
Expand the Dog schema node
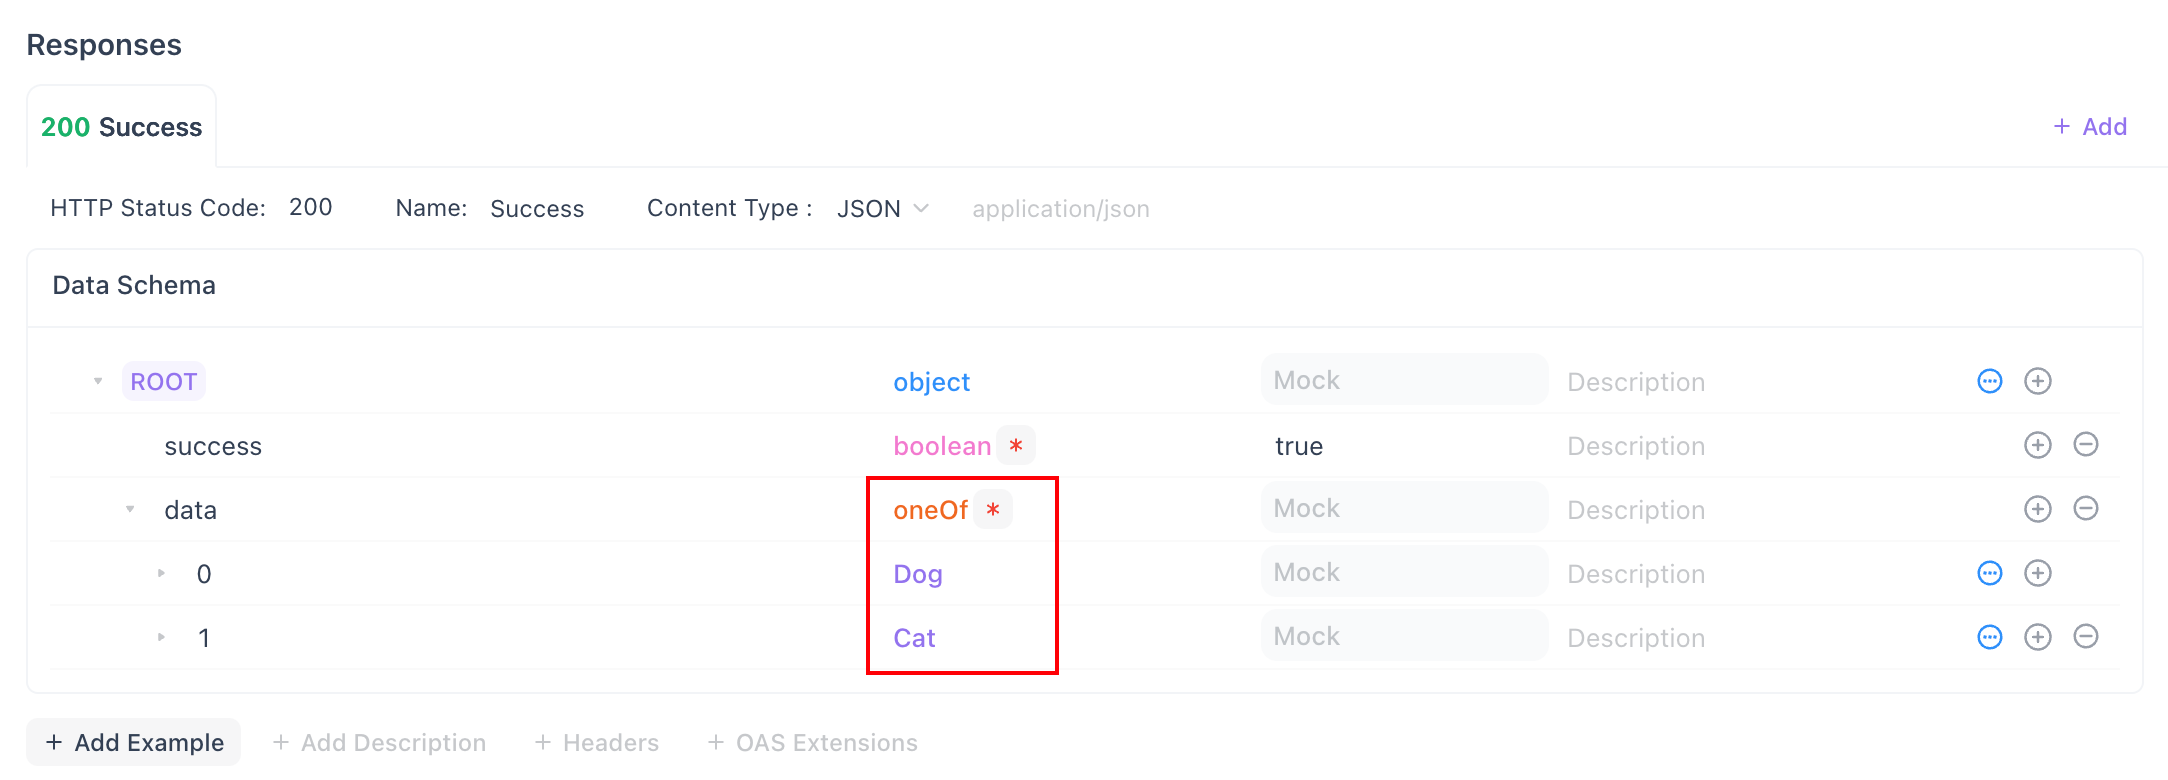pyautogui.click(x=161, y=573)
